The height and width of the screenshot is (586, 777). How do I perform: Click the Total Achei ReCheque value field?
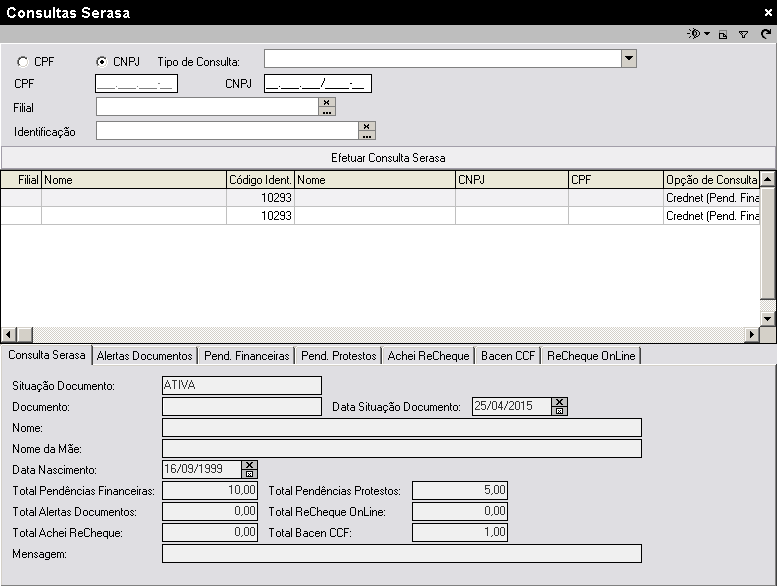[x=210, y=532]
